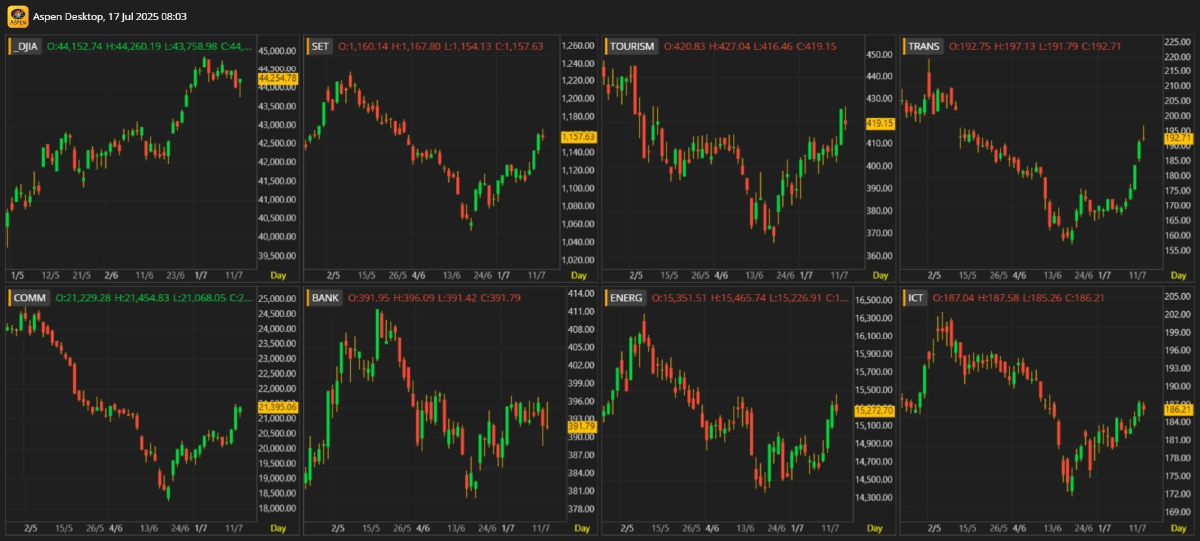
Task: Click the 1,157.63 price tag on SET
Action: pyautogui.click(x=578, y=136)
